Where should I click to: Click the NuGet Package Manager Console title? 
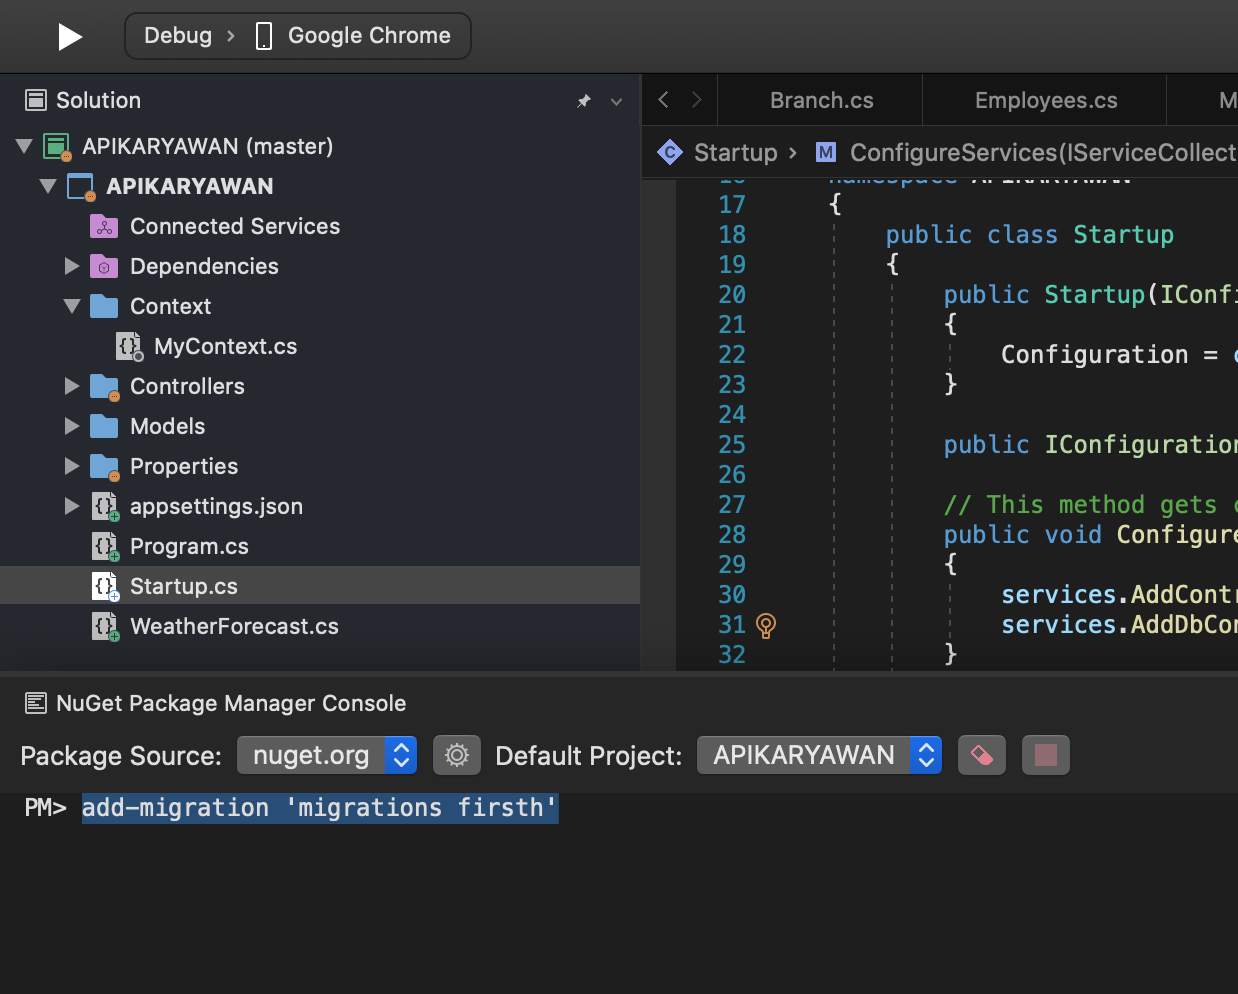pos(231,703)
